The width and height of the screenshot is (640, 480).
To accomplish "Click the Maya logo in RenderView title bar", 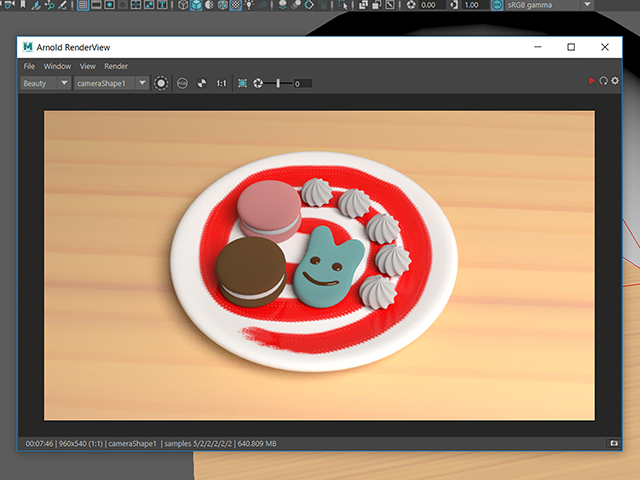I will point(27,47).
